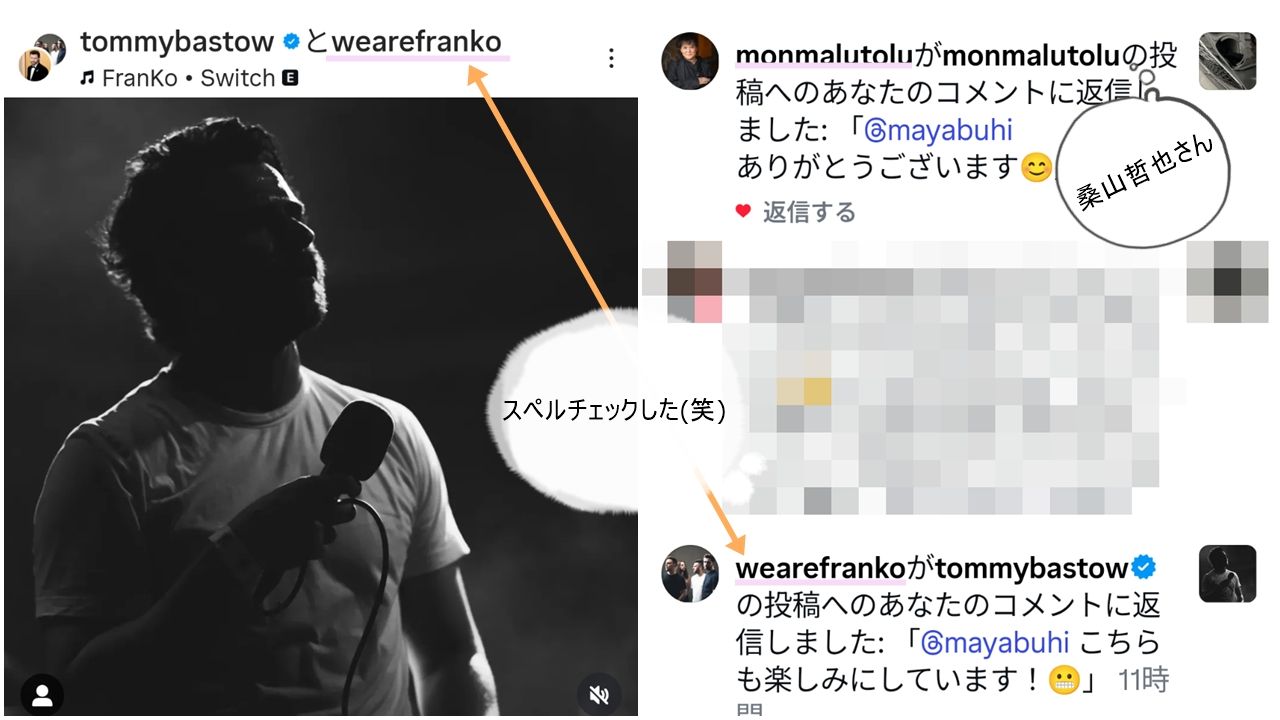The image size is (1280, 720).
Task: Open the black-and-white singer post image
Action: coord(320,406)
